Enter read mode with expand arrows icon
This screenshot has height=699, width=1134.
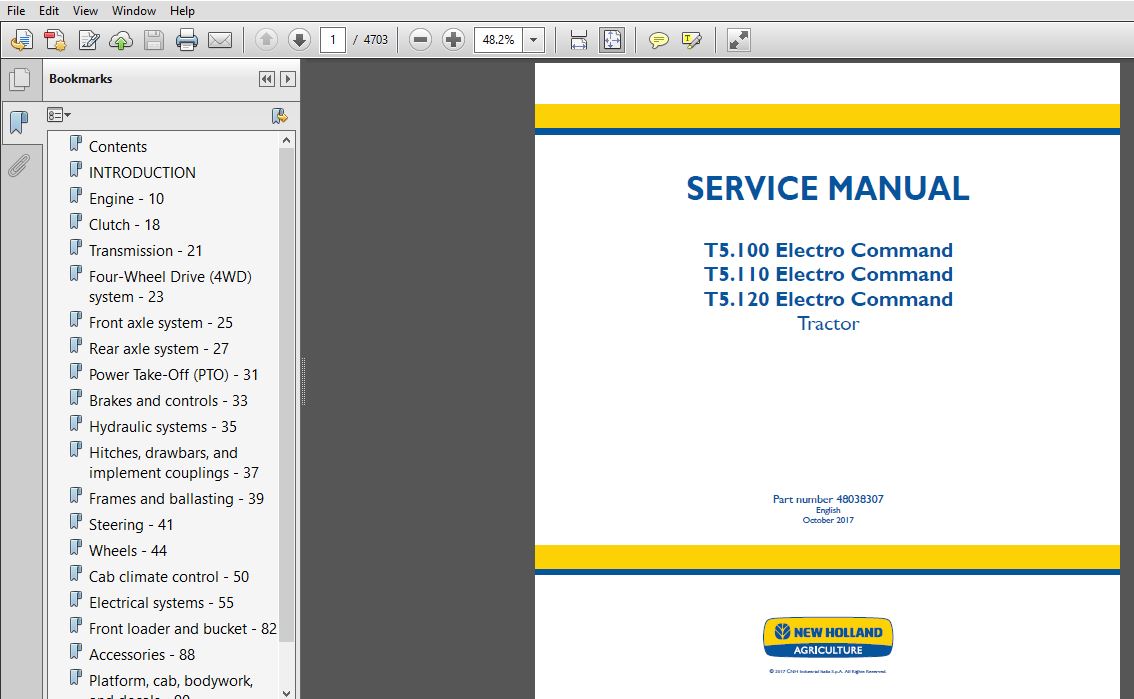(x=738, y=40)
